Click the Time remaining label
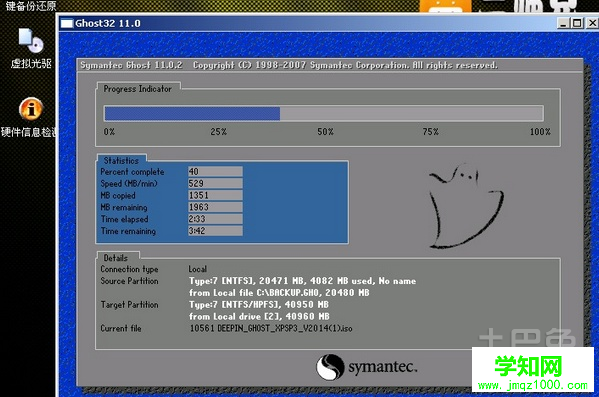Viewport: 599px width, 397px height. tap(128, 231)
